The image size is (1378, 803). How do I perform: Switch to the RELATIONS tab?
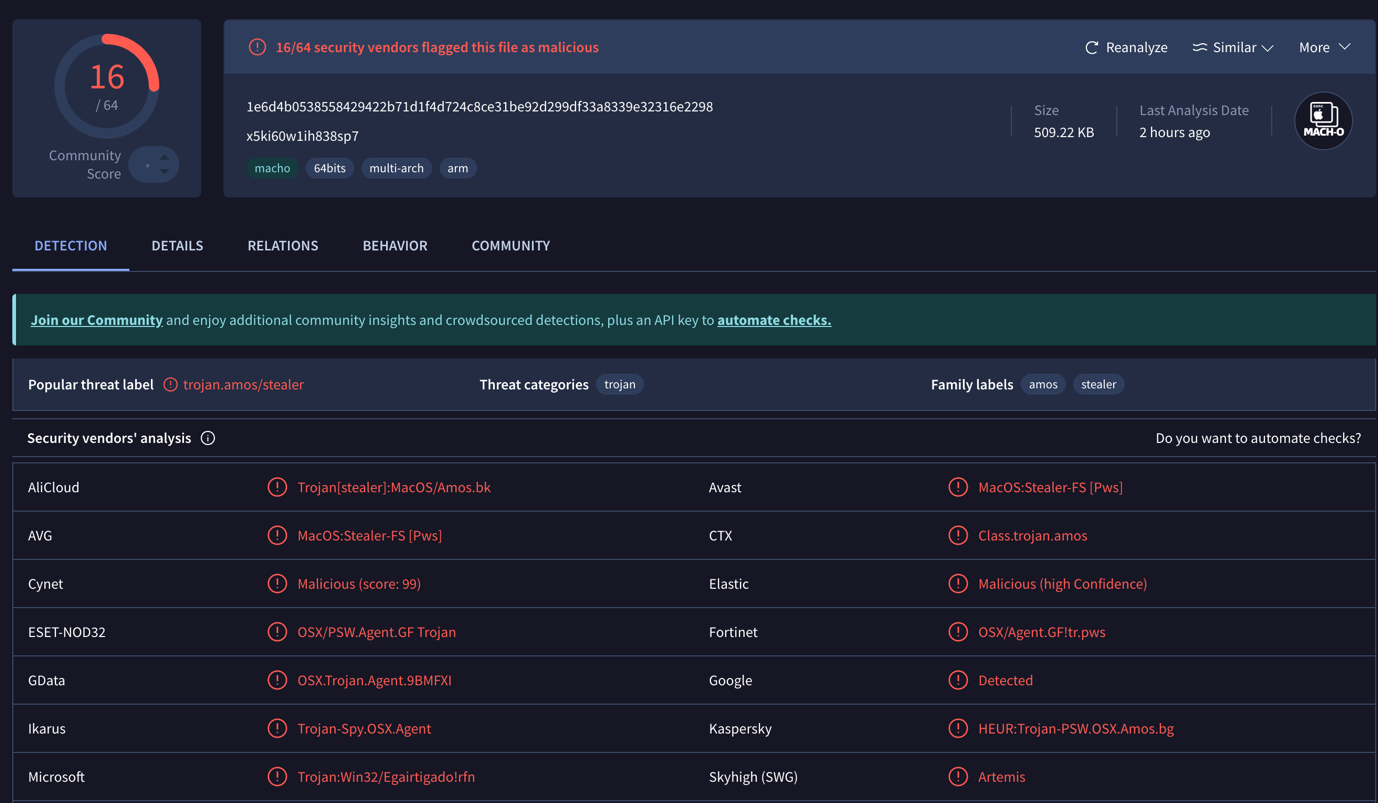coord(283,246)
